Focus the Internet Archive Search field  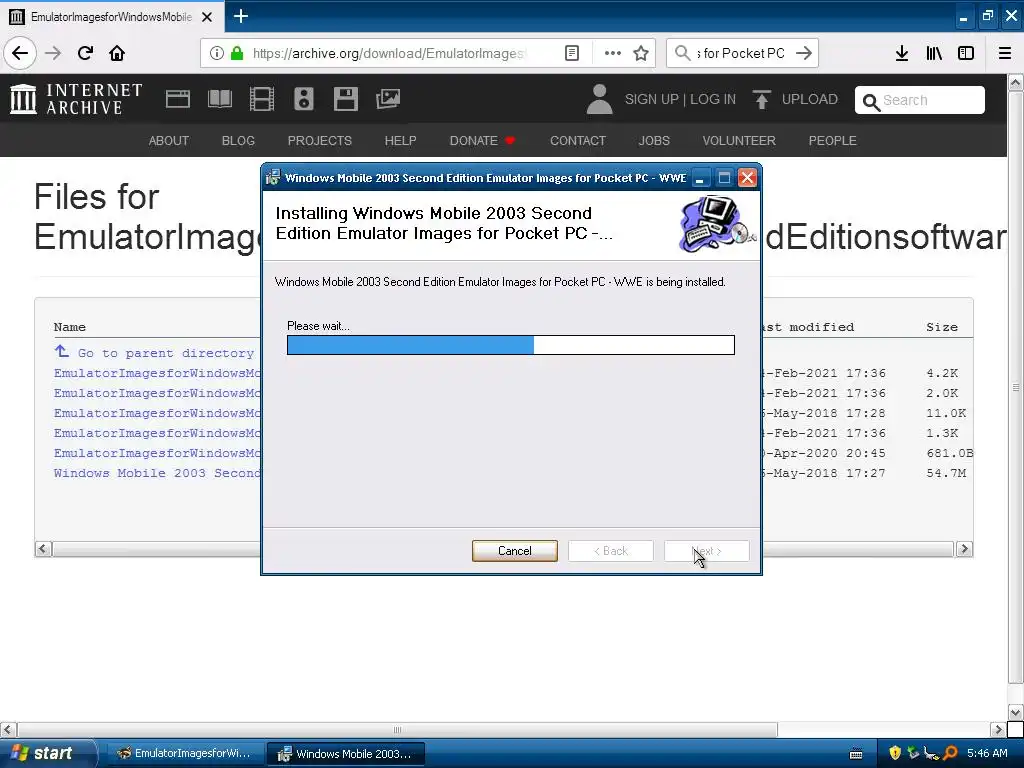(920, 100)
